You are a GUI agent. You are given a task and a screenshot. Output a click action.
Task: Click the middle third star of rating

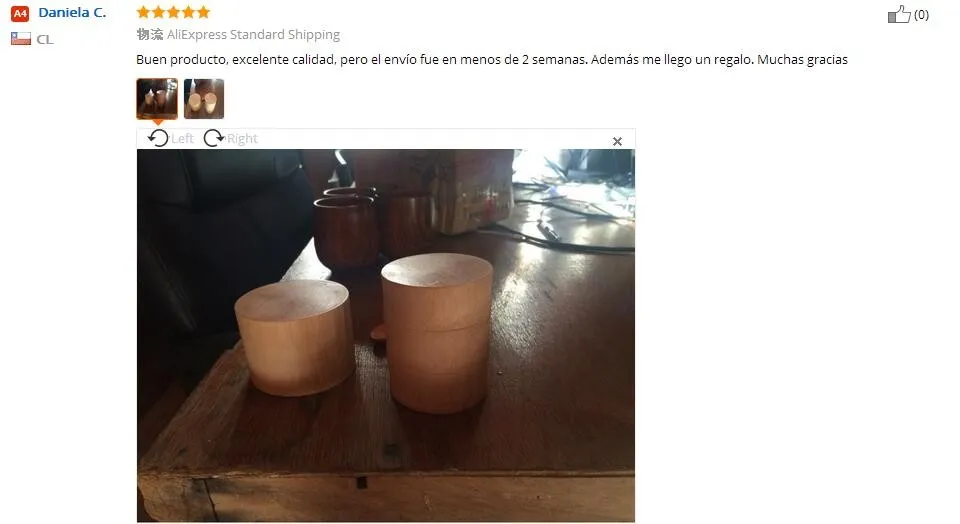point(173,12)
